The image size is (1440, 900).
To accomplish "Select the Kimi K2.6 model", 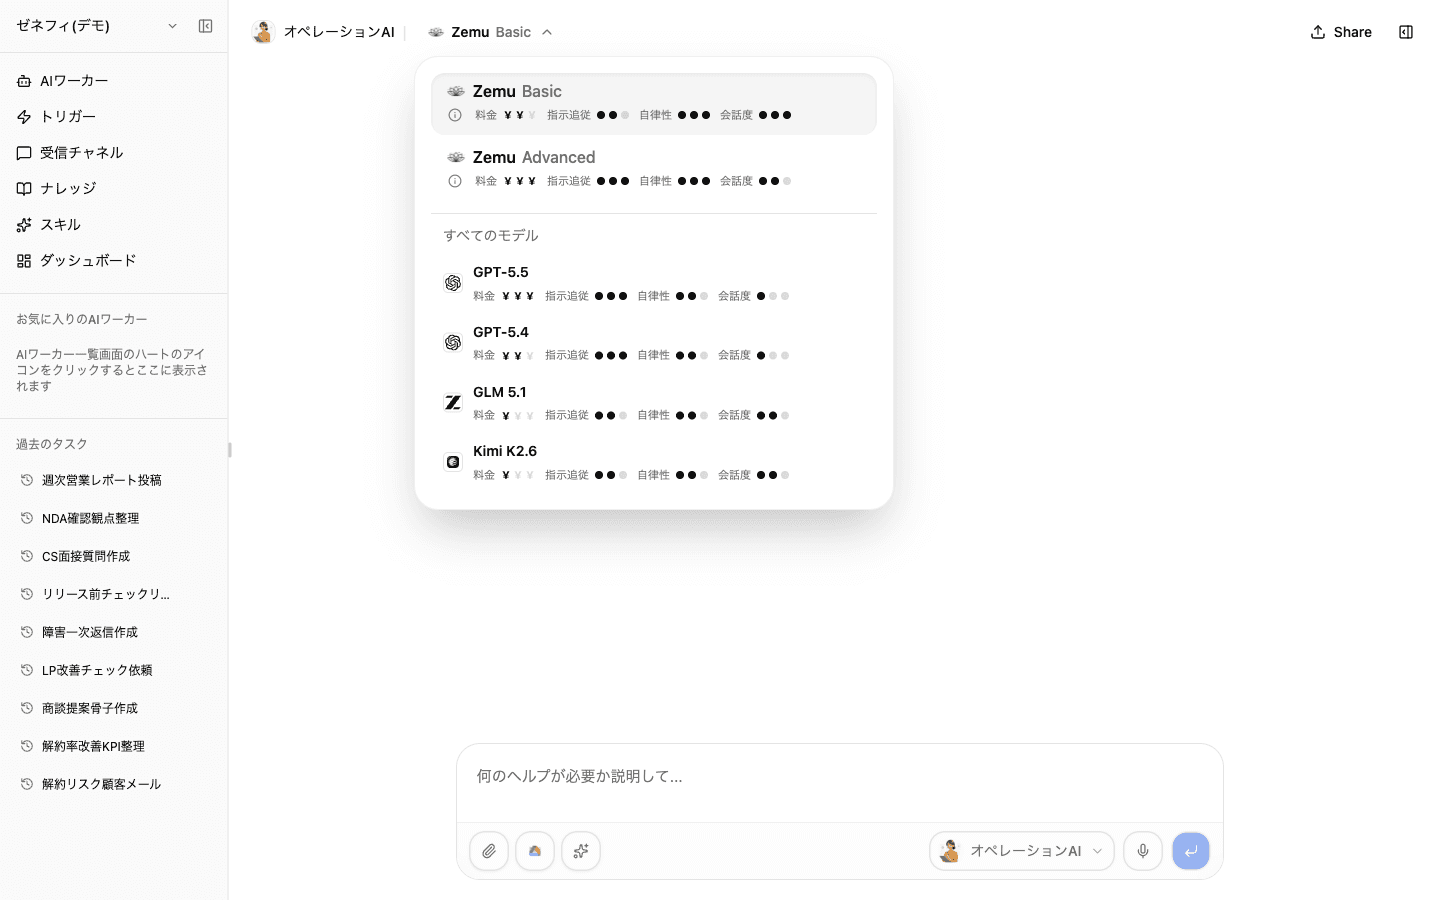I will click(x=654, y=462).
